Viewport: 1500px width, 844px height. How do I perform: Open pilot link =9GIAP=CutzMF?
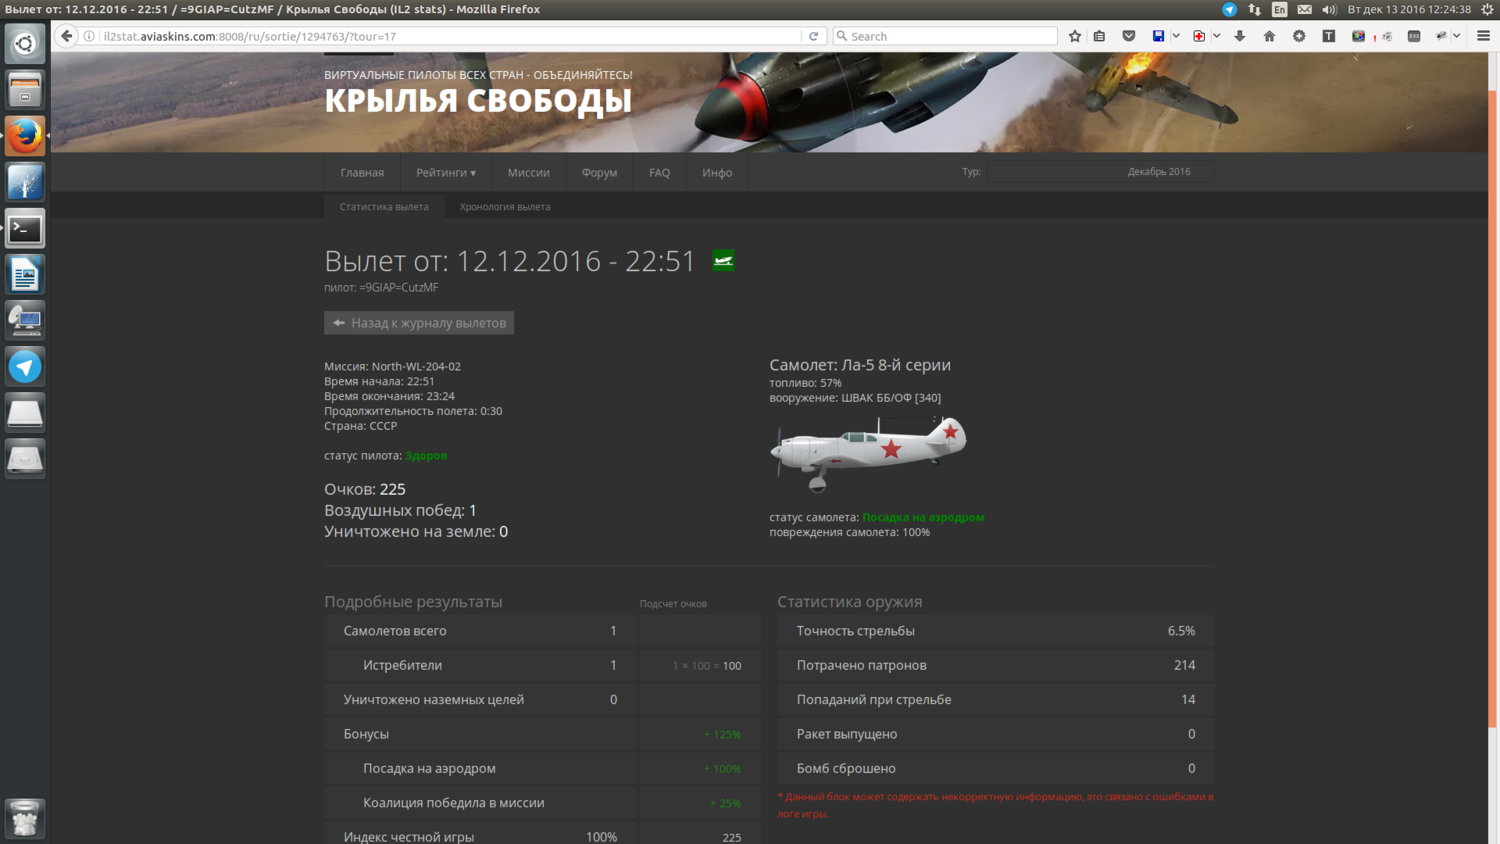(399, 288)
